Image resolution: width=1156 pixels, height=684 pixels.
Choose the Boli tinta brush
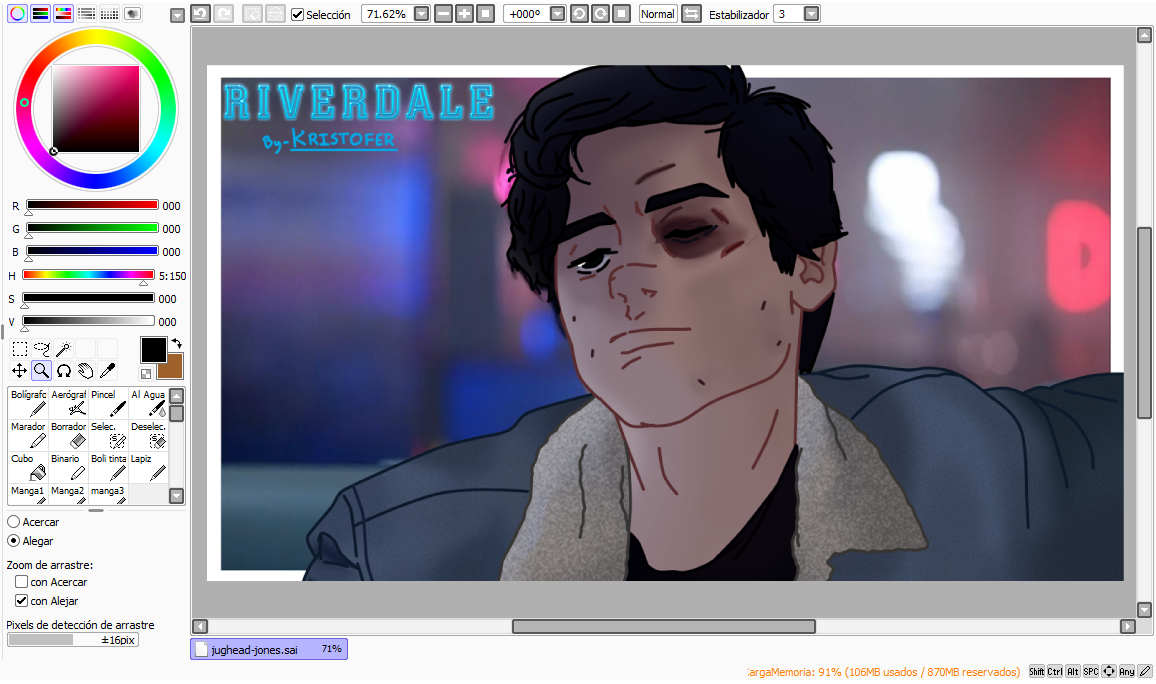[108, 467]
